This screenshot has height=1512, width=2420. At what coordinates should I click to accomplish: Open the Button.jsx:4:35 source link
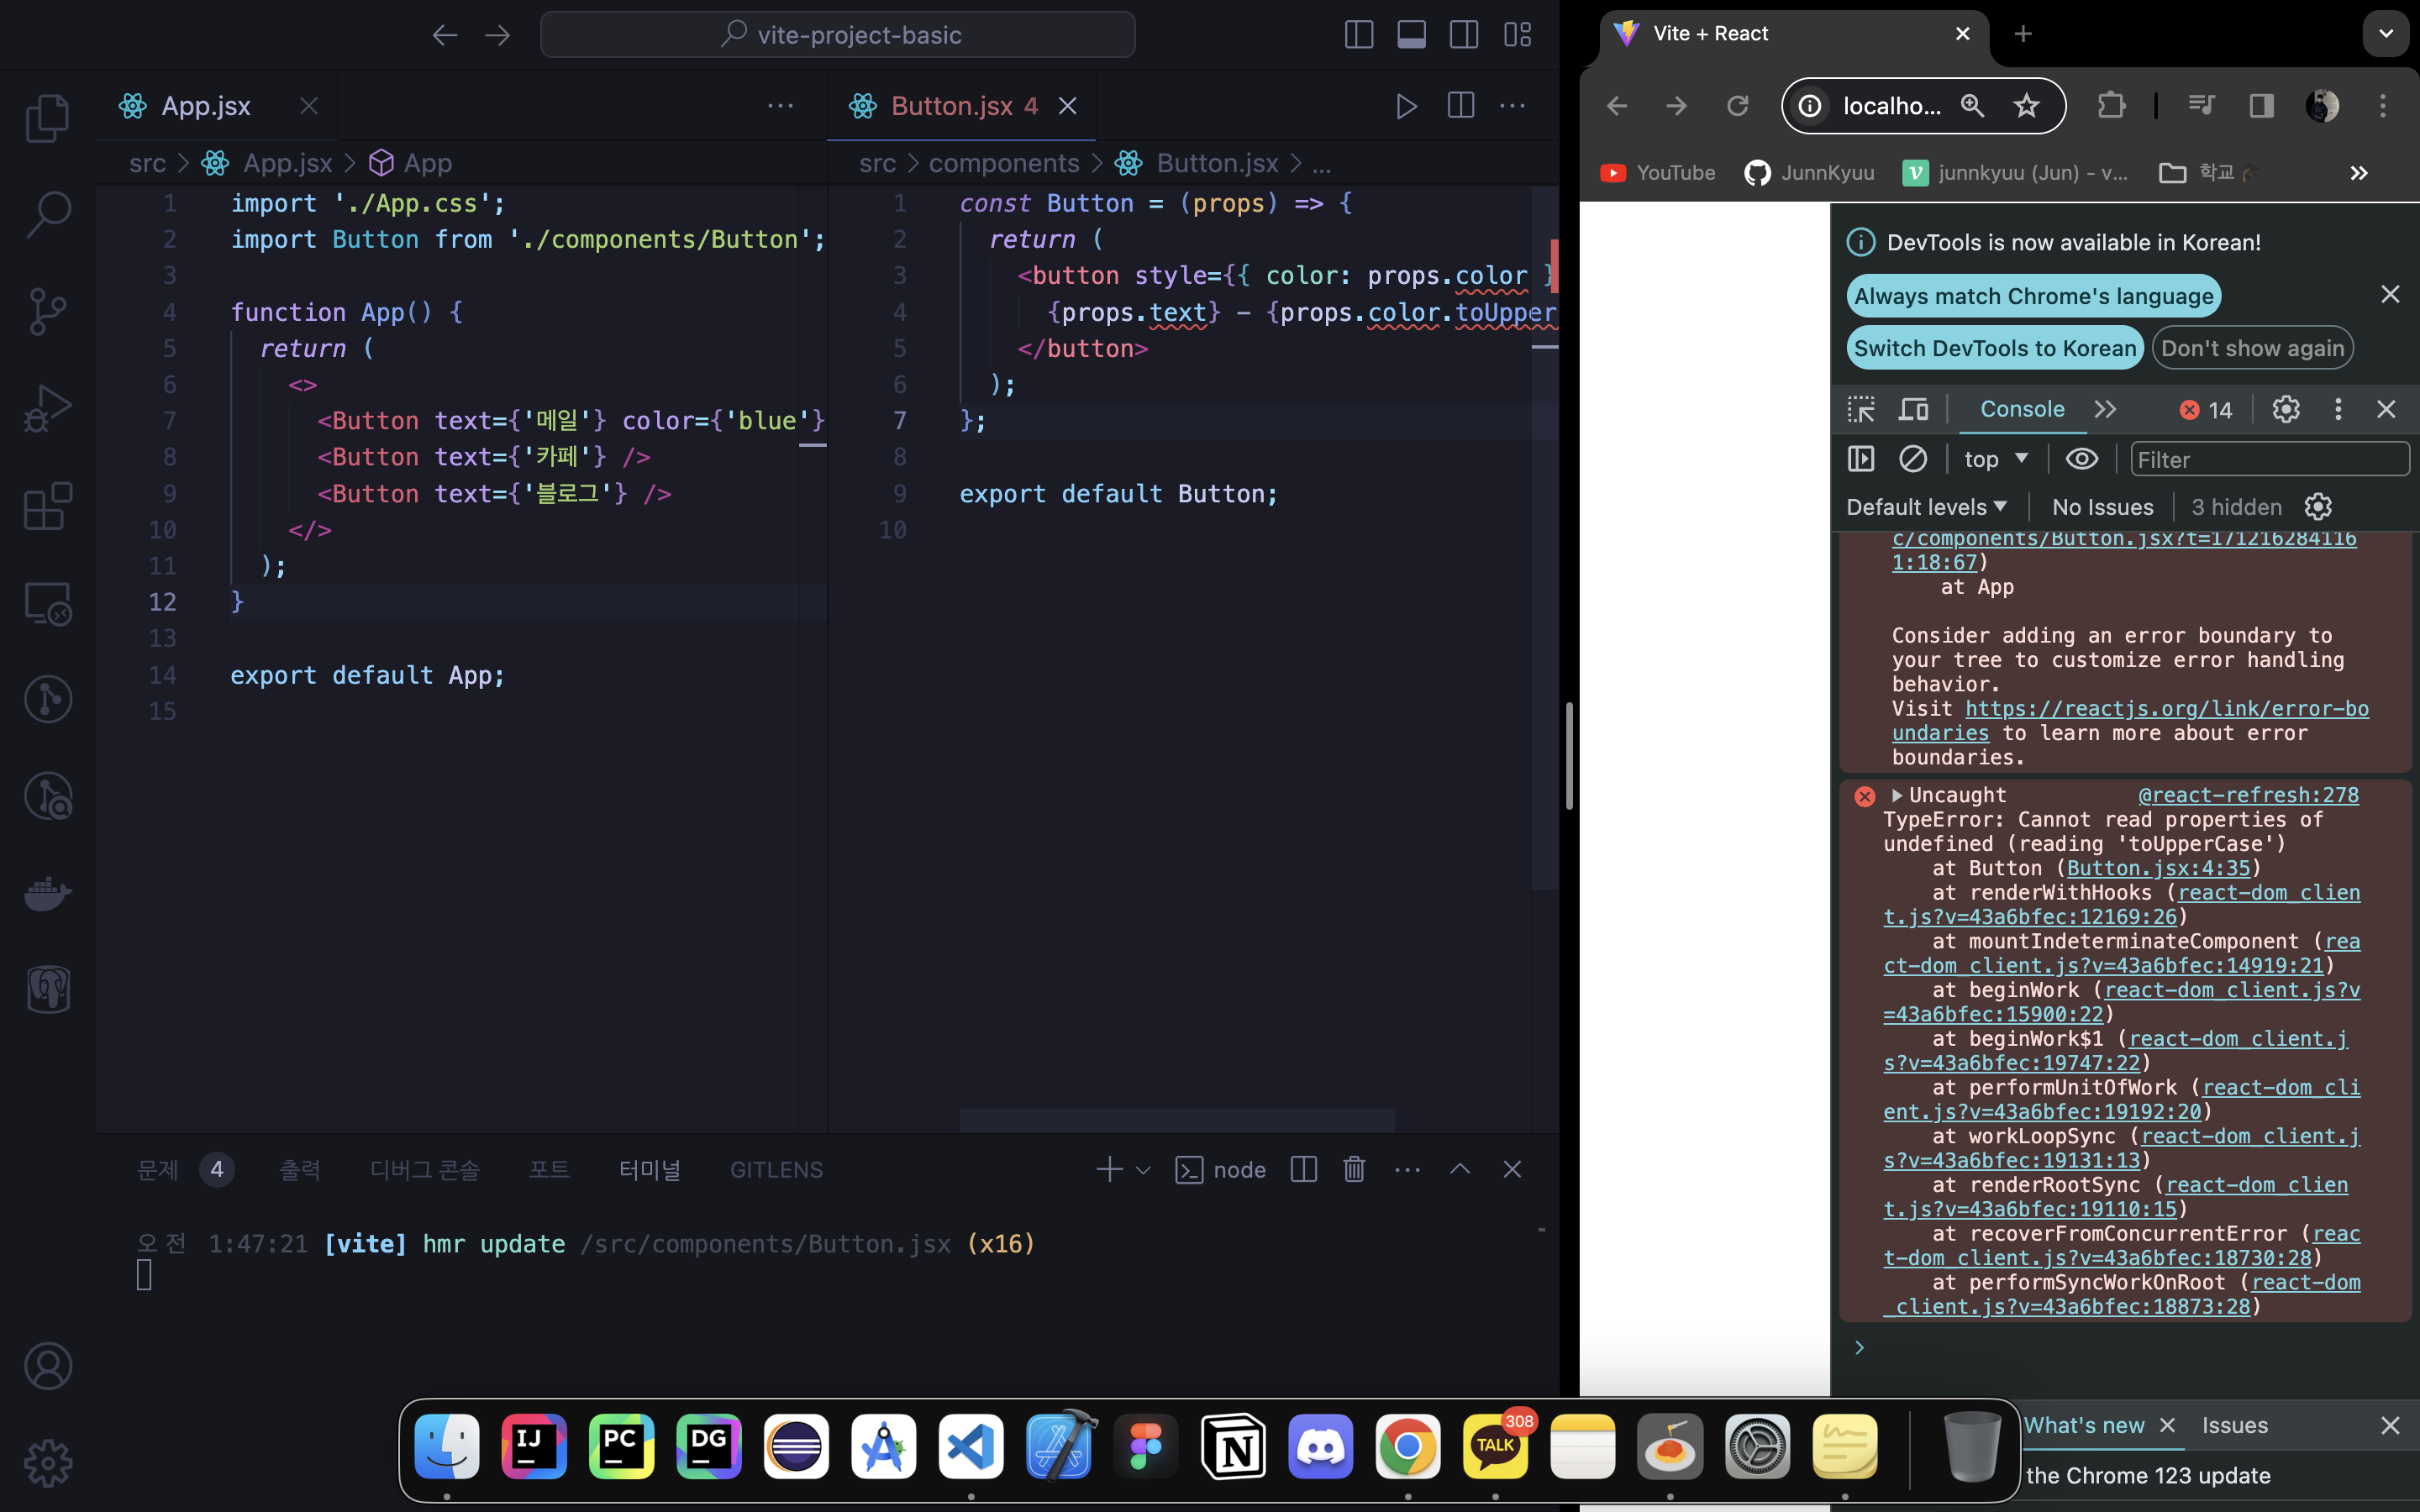[x=2157, y=868]
